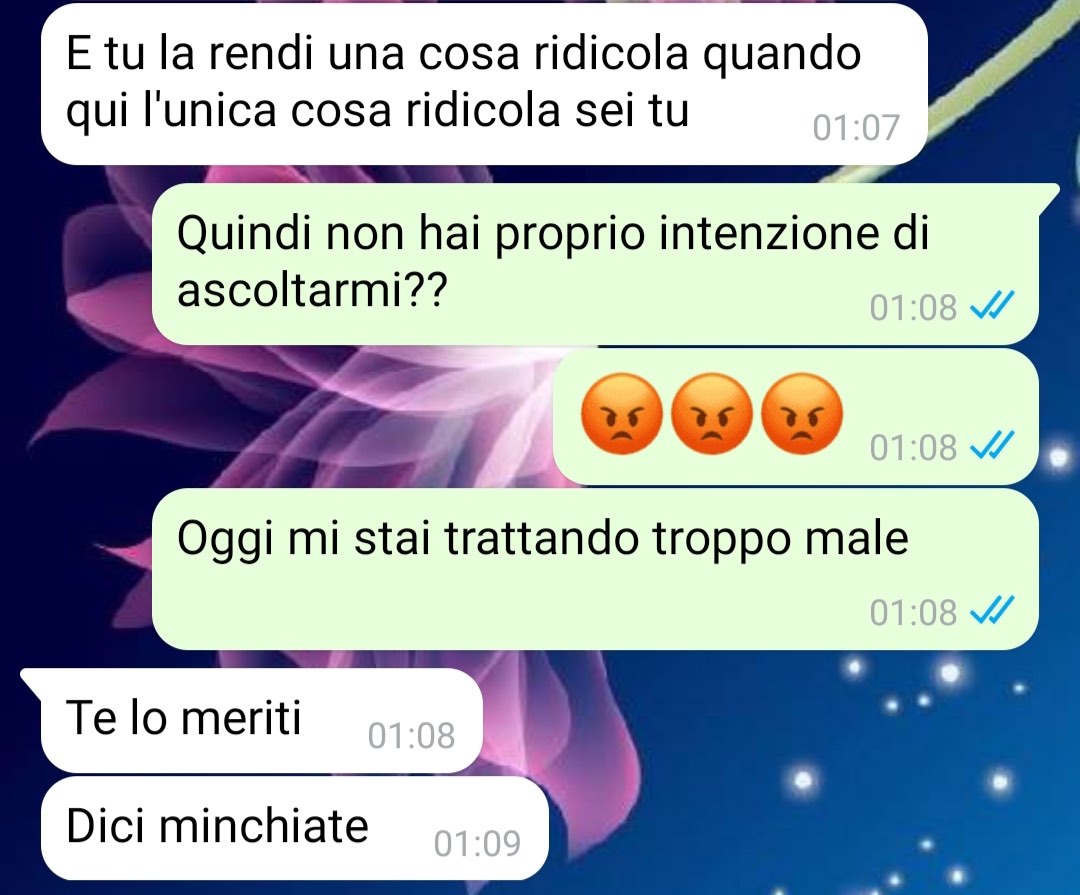The image size is (1080, 895).
Task: Select the 'Oggi mi stai trattando troppo male' bubble
Action: [595, 569]
